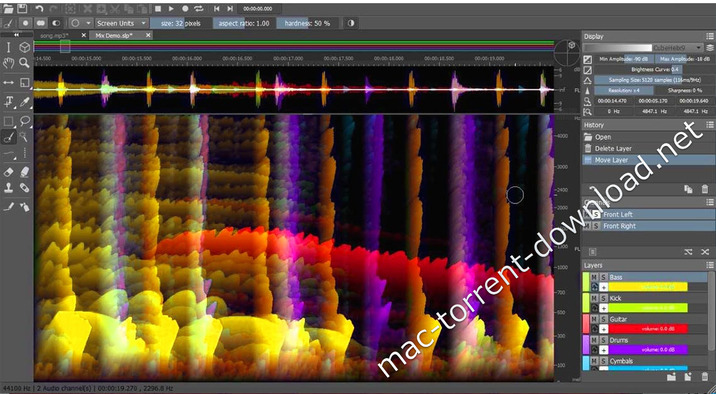Close the song.mp3 tab
The height and width of the screenshot is (394, 716).
click(x=84, y=35)
